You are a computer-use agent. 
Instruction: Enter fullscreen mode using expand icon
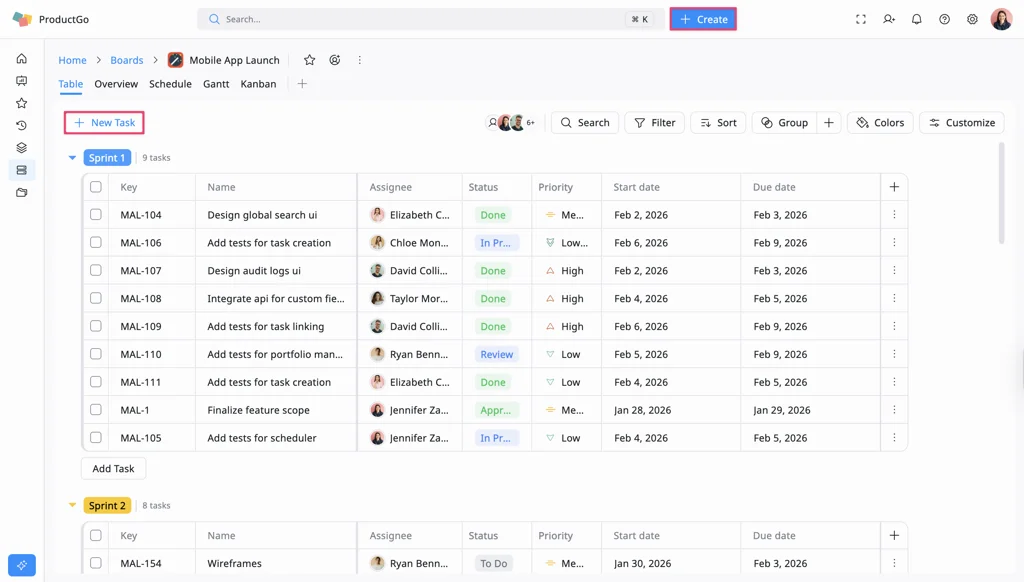[860, 19]
